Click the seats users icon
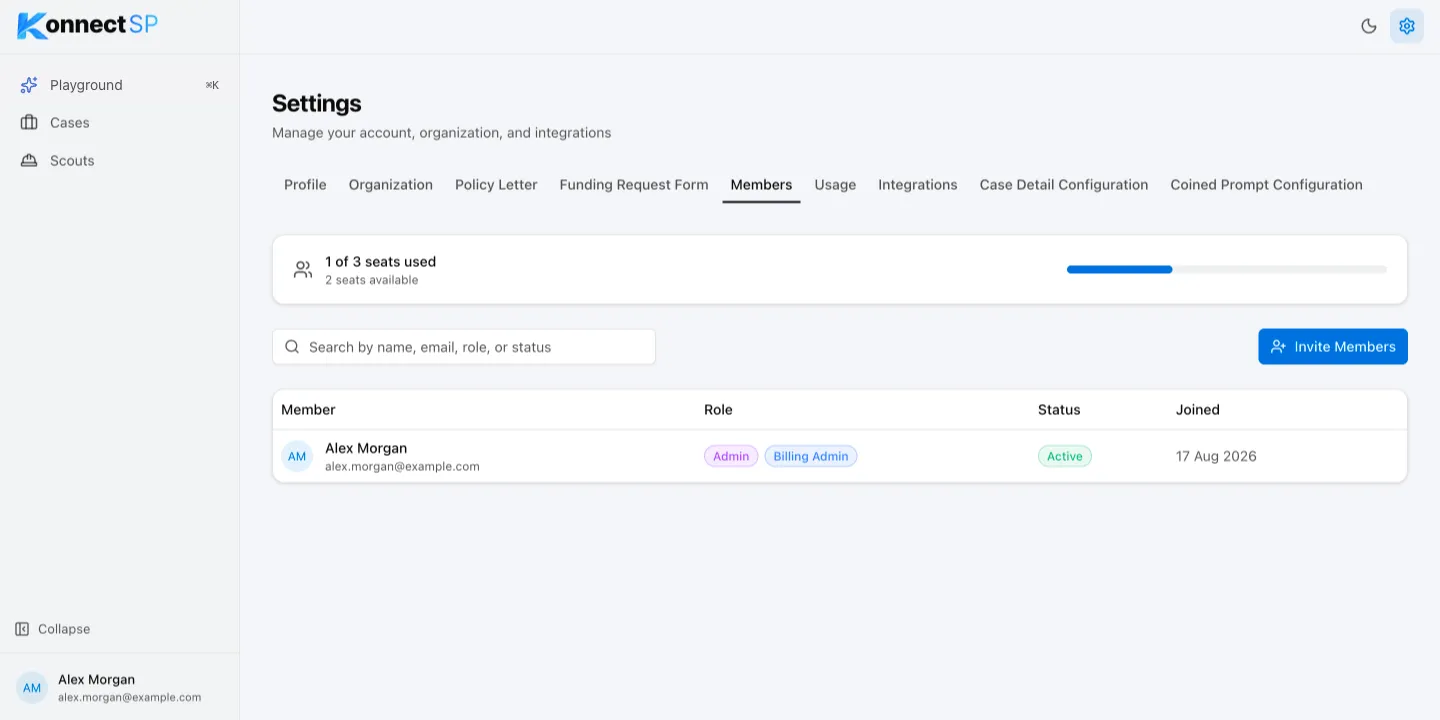 pyautogui.click(x=302, y=270)
